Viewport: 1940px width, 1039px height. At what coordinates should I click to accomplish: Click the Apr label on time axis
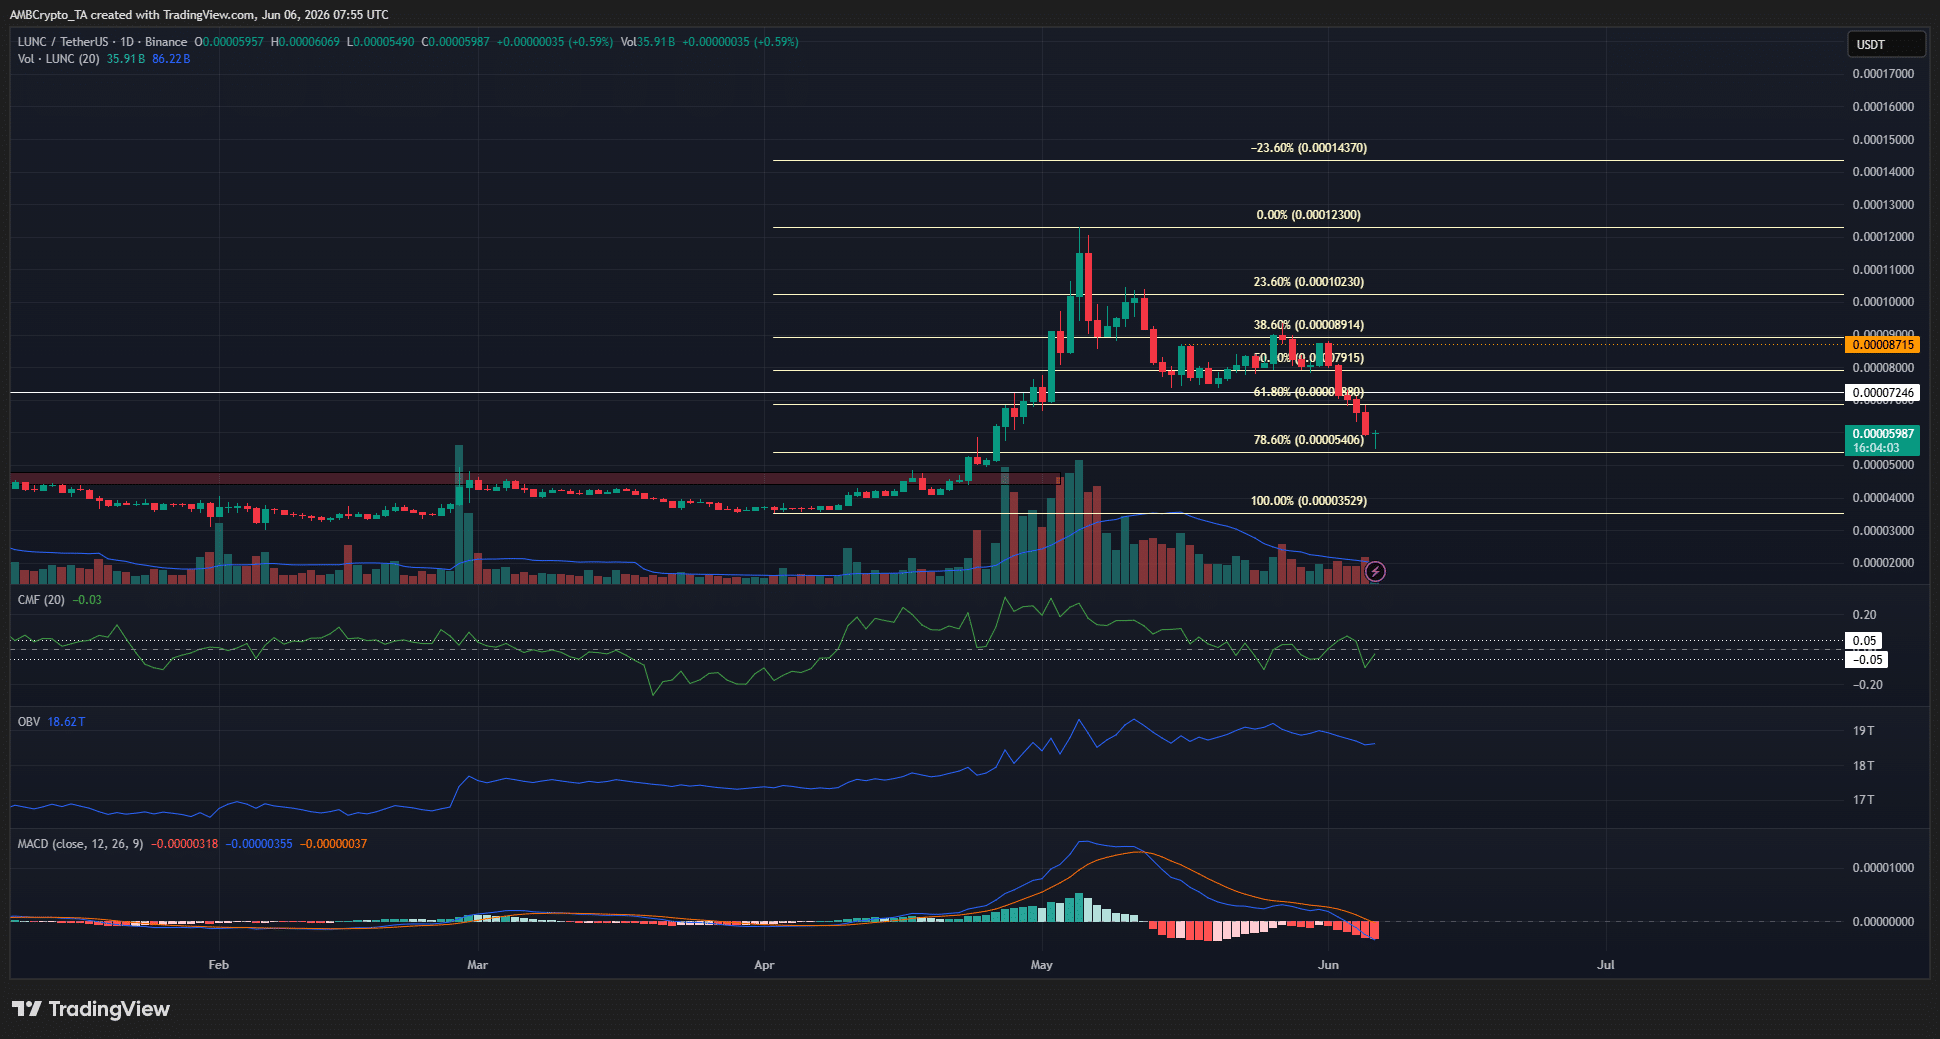[764, 965]
